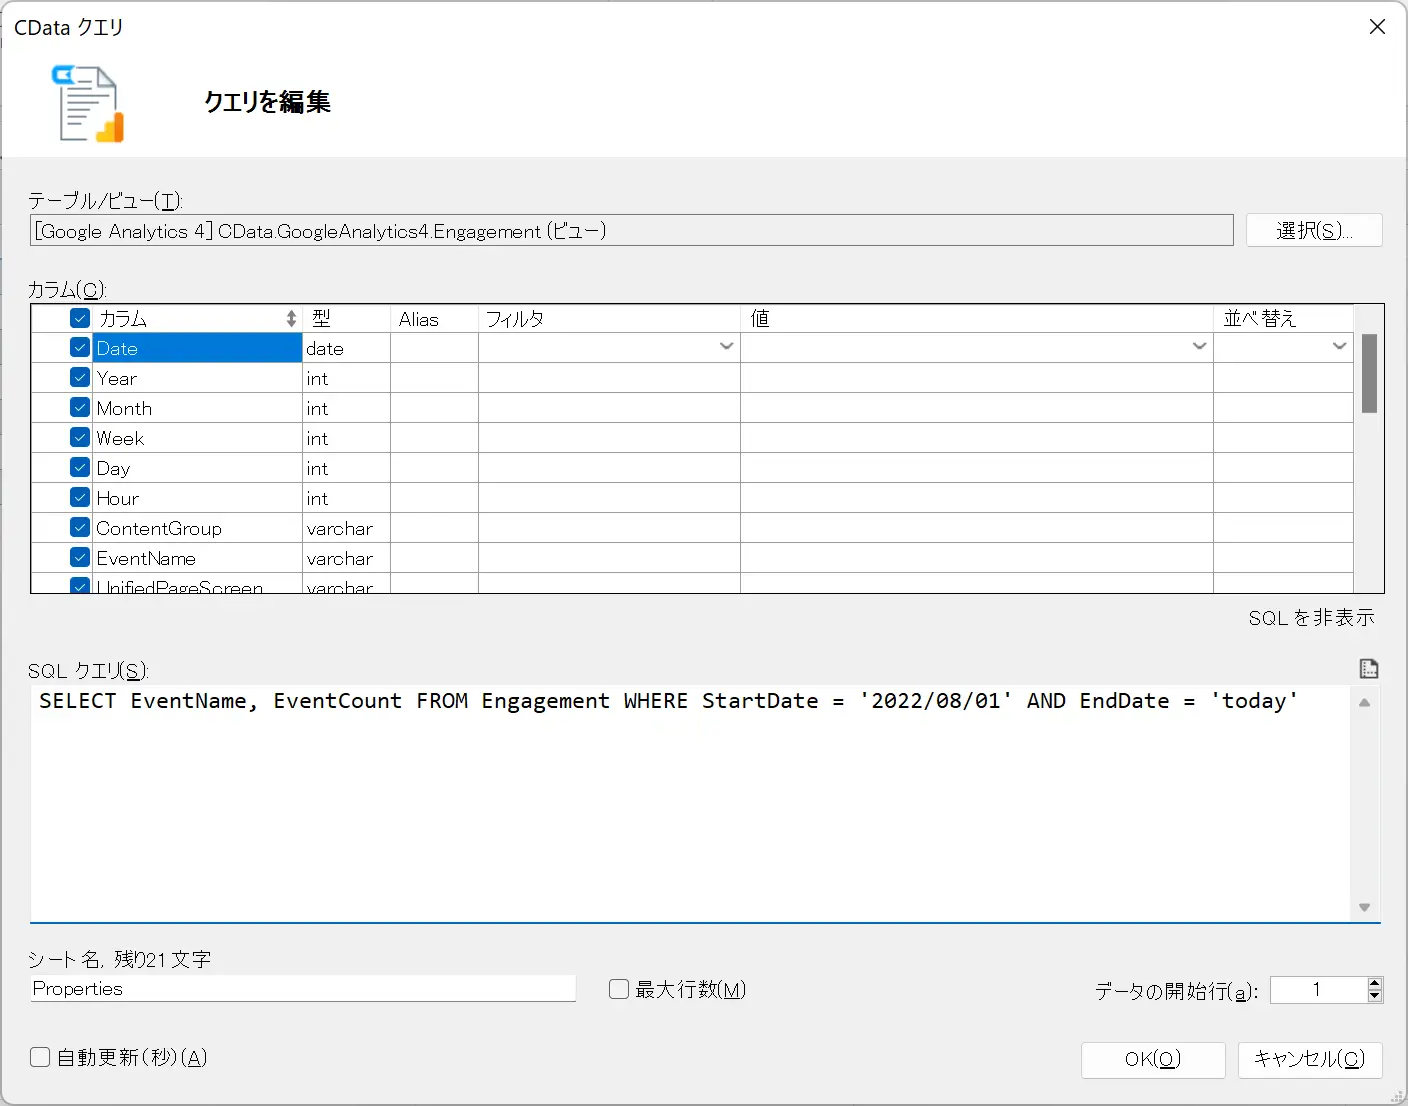Click the CData query document icon
This screenshot has height=1106, width=1408.
88,103
